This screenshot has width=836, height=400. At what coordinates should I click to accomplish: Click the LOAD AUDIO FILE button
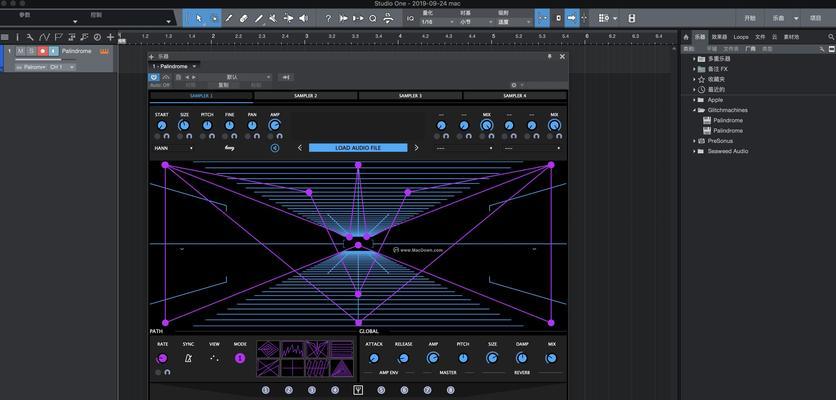(x=358, y=148)
